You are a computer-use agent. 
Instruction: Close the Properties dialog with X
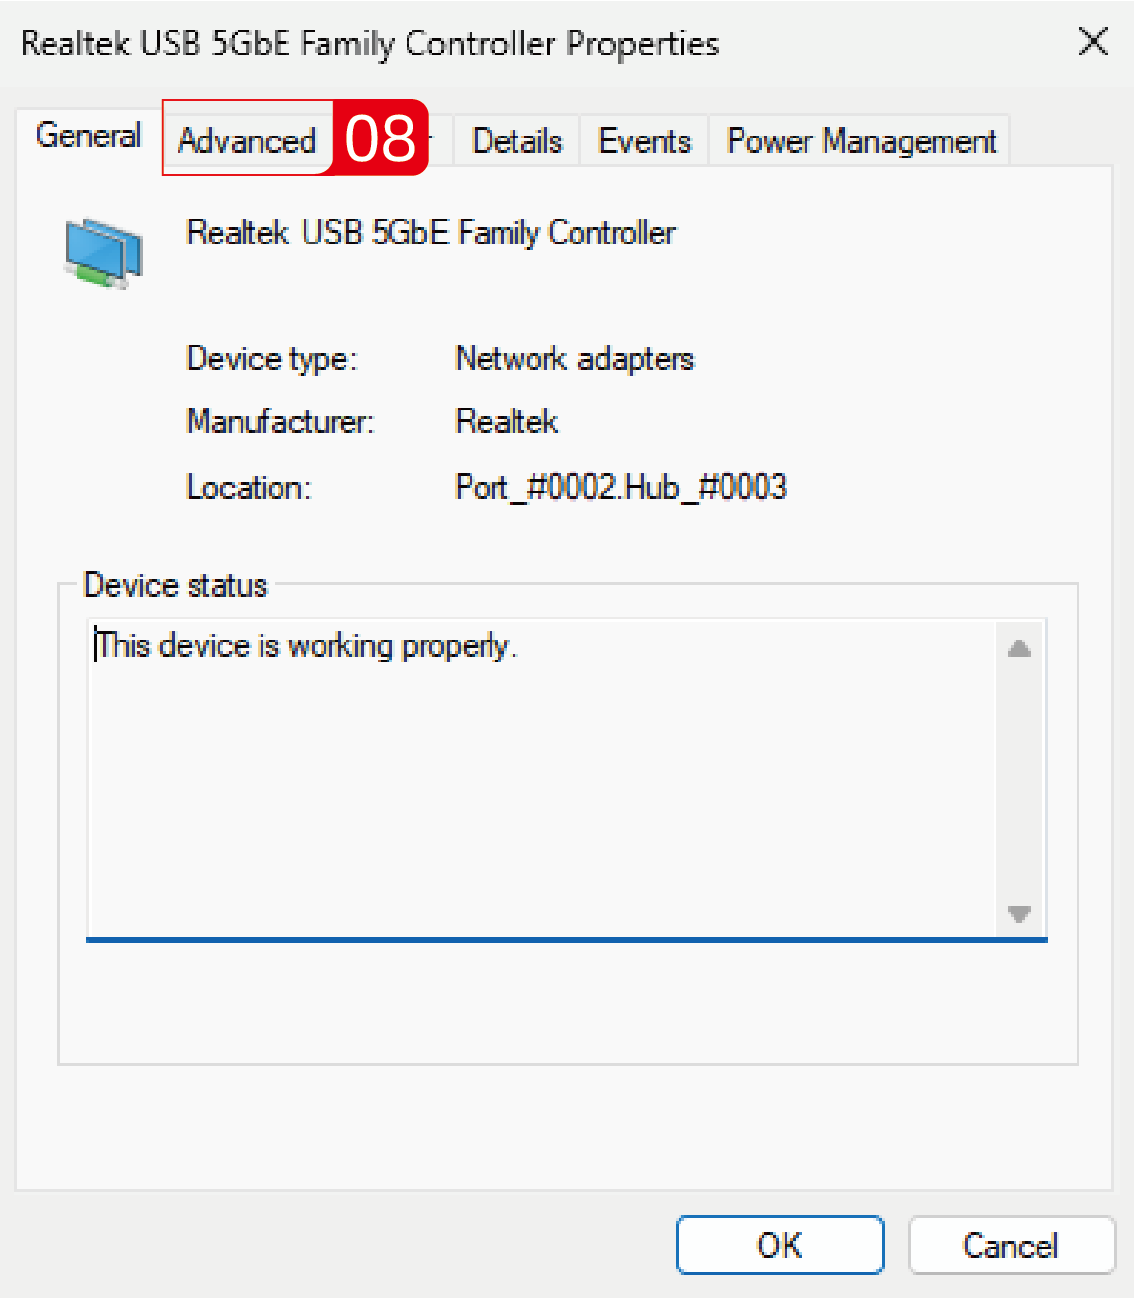pyautogui.click(x=1093, y=42)
